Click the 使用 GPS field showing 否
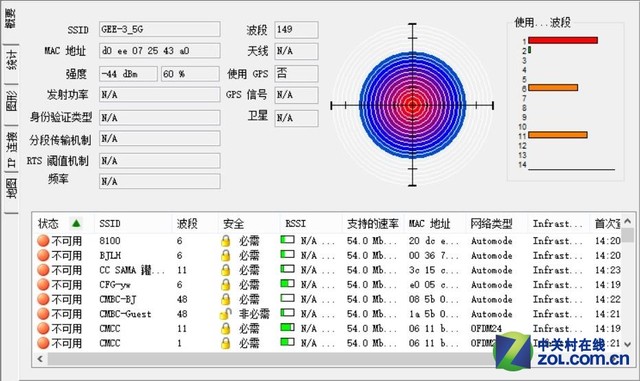This screenshot has height=381, width=640. [296, 74]
